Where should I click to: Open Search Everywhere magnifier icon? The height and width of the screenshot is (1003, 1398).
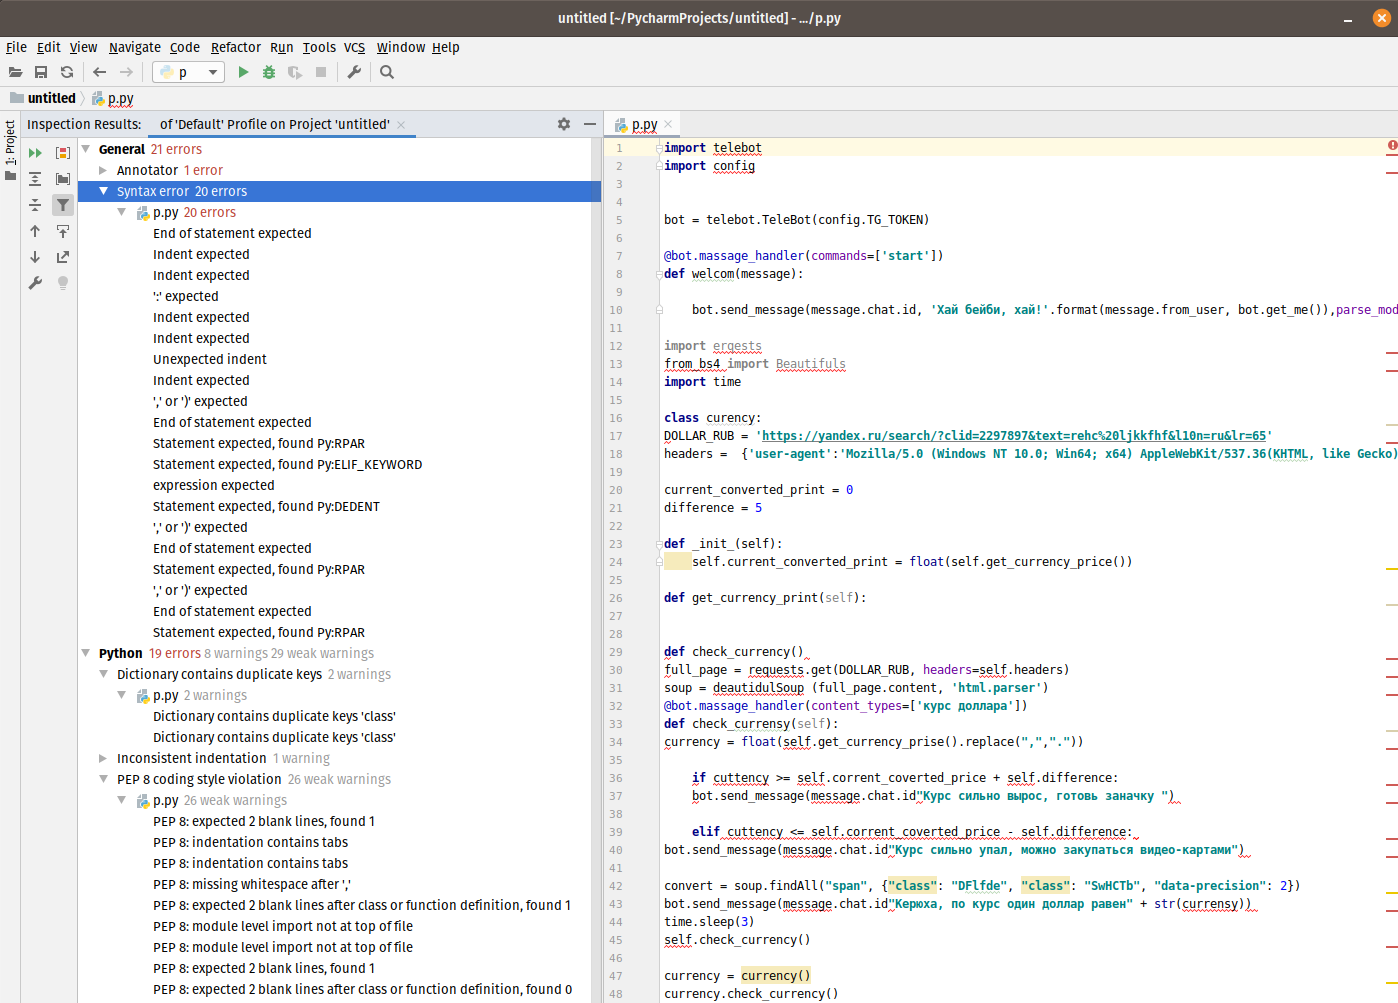(387, 72)
